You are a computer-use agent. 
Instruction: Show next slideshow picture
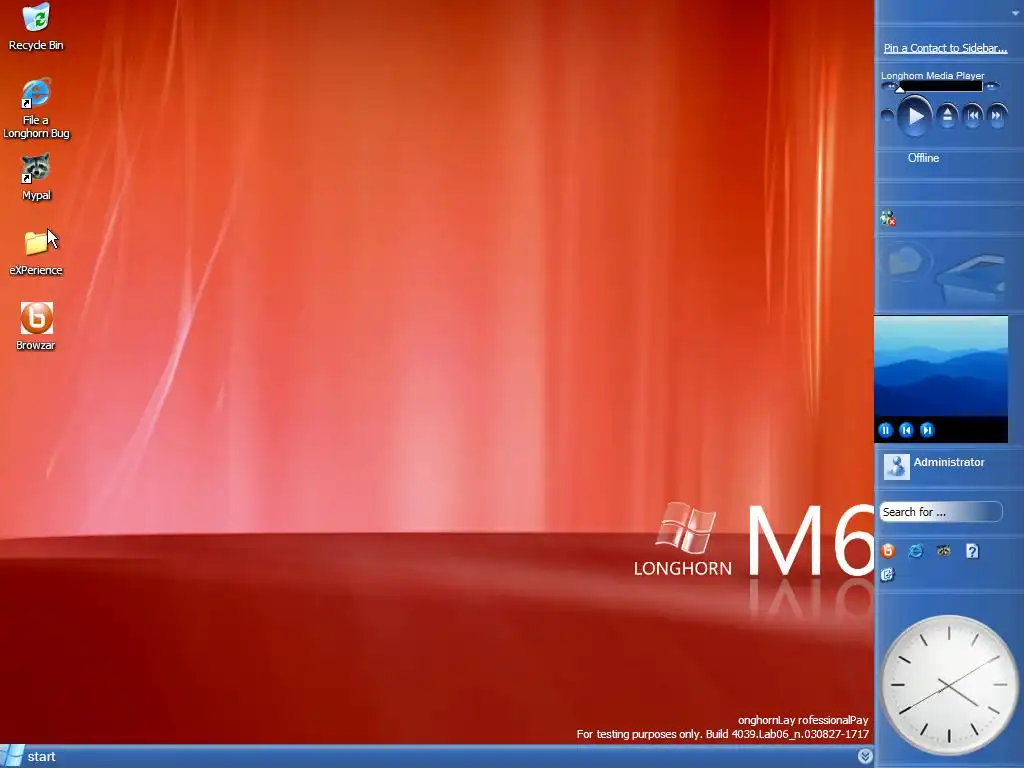(x=927, y=430)
